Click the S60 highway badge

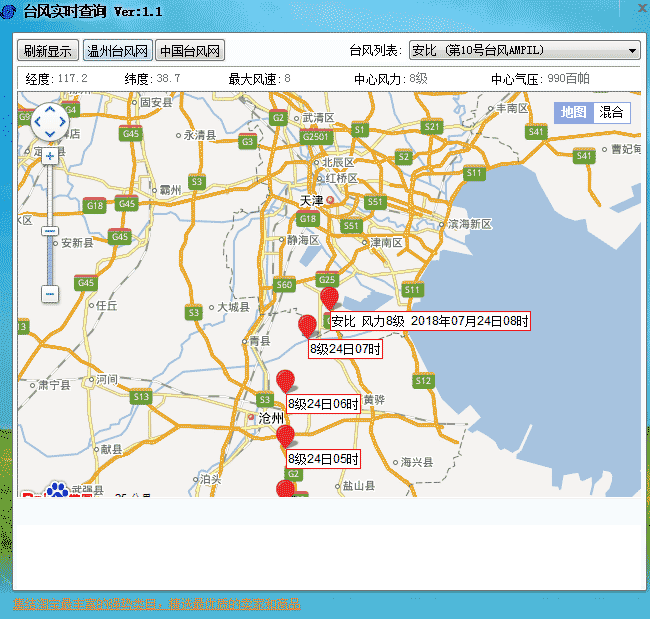(284, 285)
